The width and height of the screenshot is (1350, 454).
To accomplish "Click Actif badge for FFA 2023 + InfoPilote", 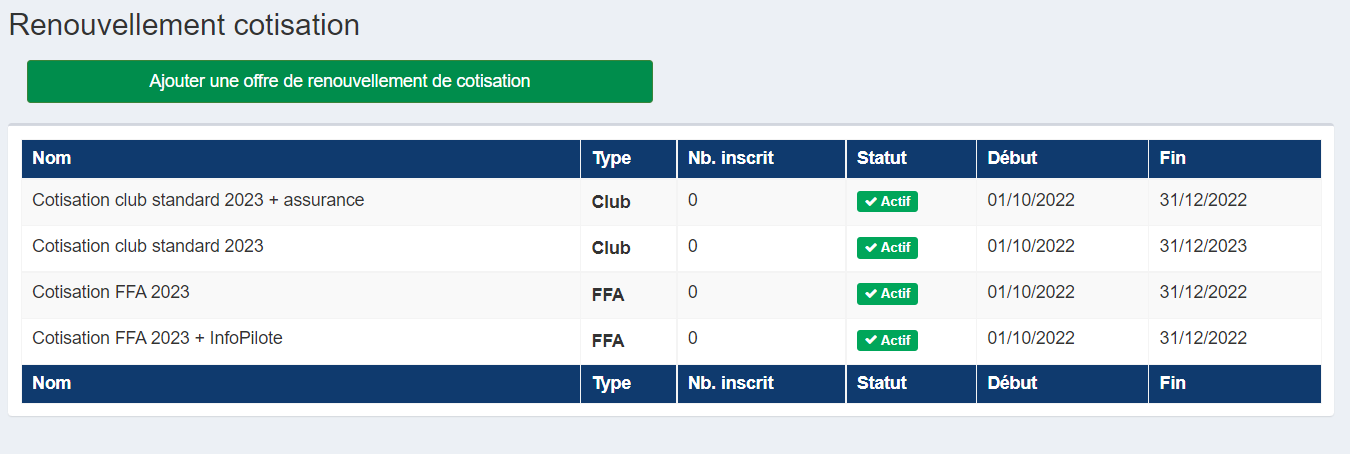I will point(887,340).
